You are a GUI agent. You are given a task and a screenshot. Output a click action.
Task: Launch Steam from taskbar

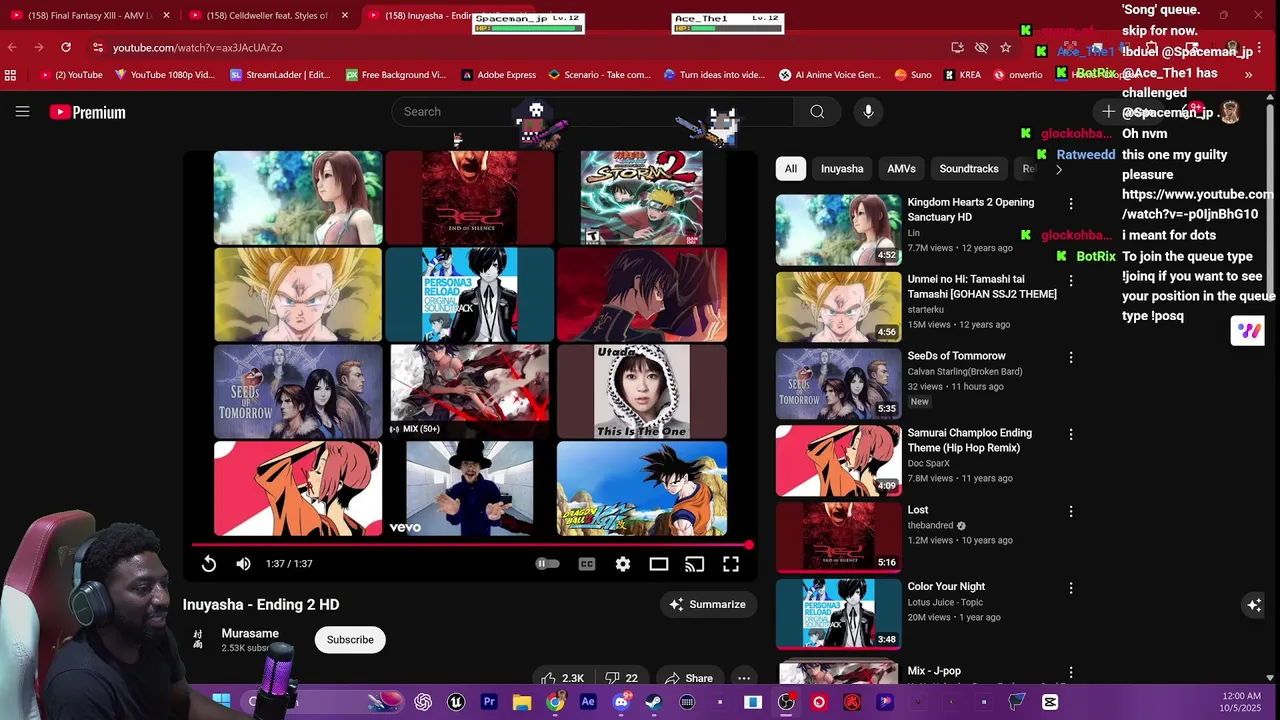(654, 702)
